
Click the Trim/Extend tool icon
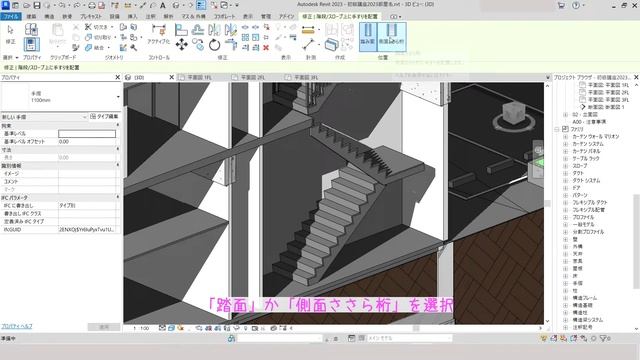point(231,44)
